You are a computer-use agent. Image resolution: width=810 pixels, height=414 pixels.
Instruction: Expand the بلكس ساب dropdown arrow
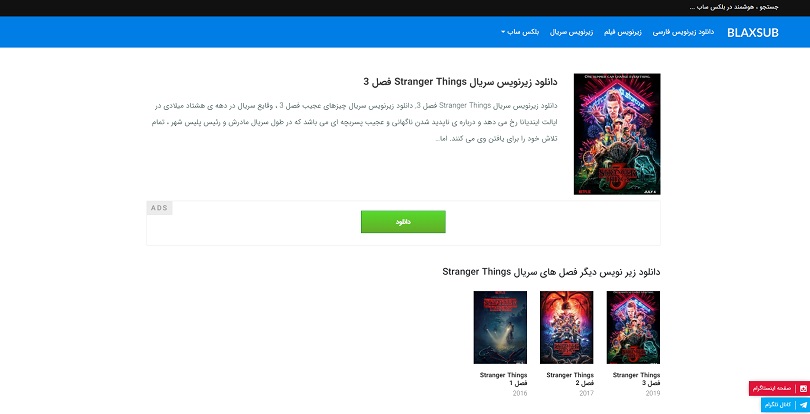click(503, 32)
